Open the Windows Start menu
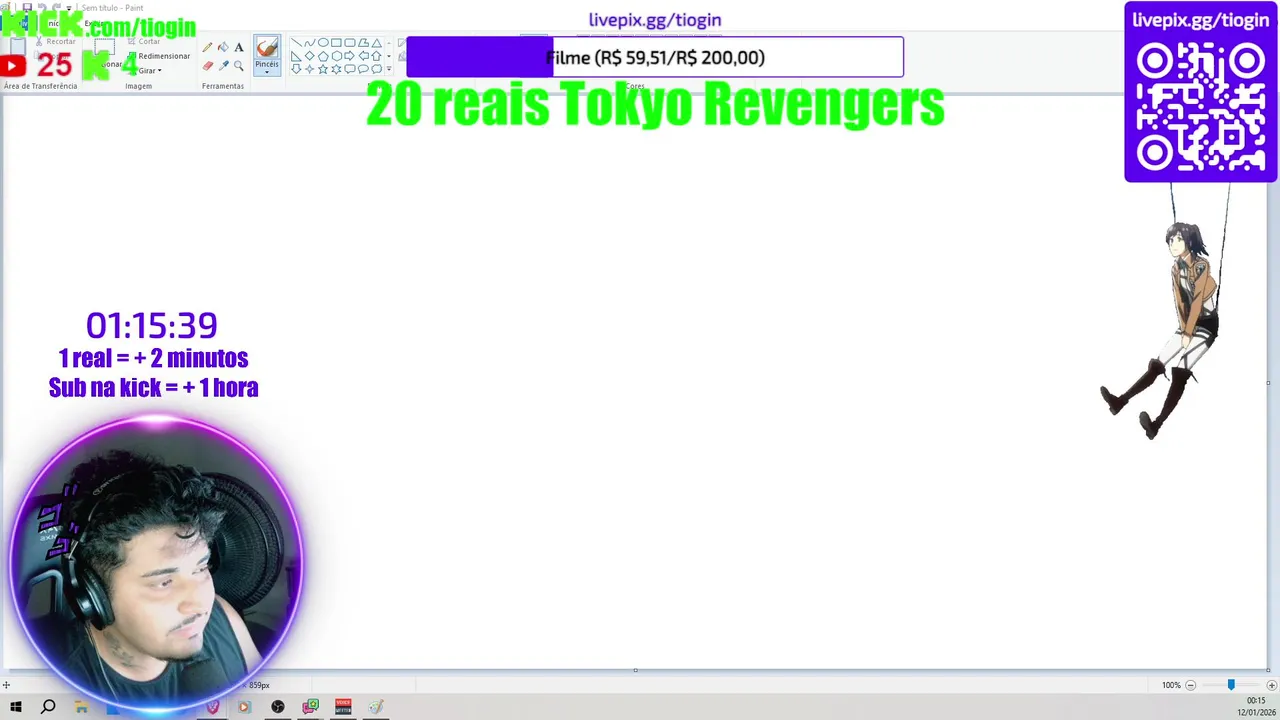Viewport: 1280px width, 720px height. tap(16, 707)
